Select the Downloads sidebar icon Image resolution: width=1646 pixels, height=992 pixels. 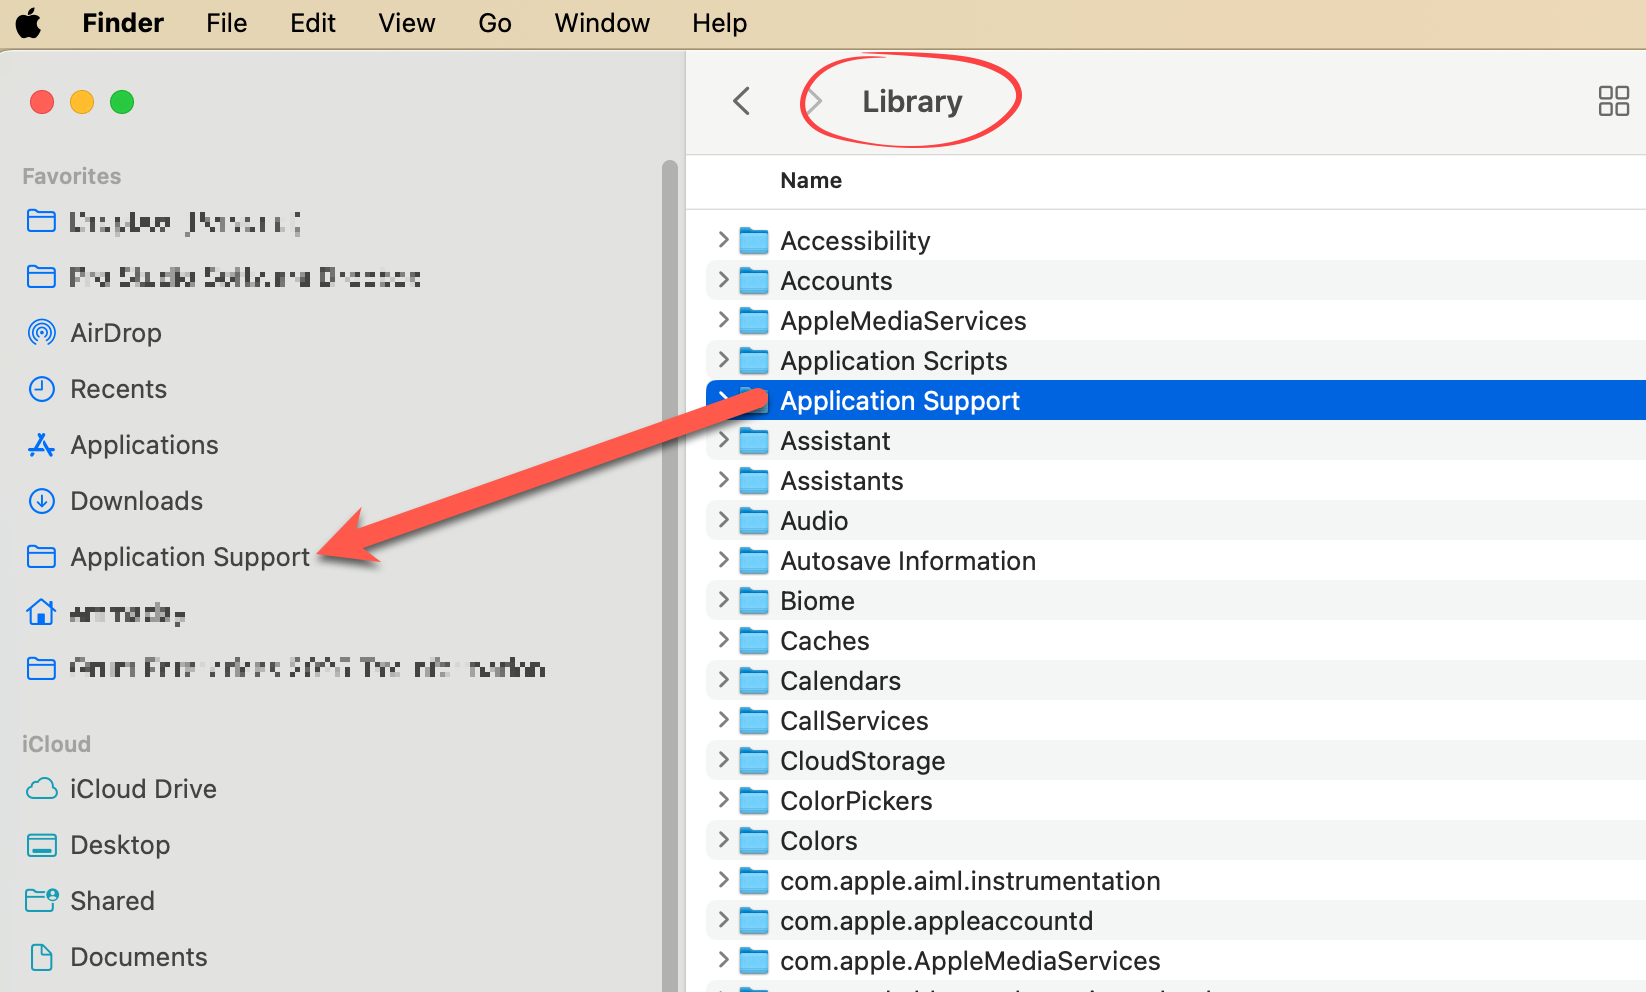click(42, 501)
